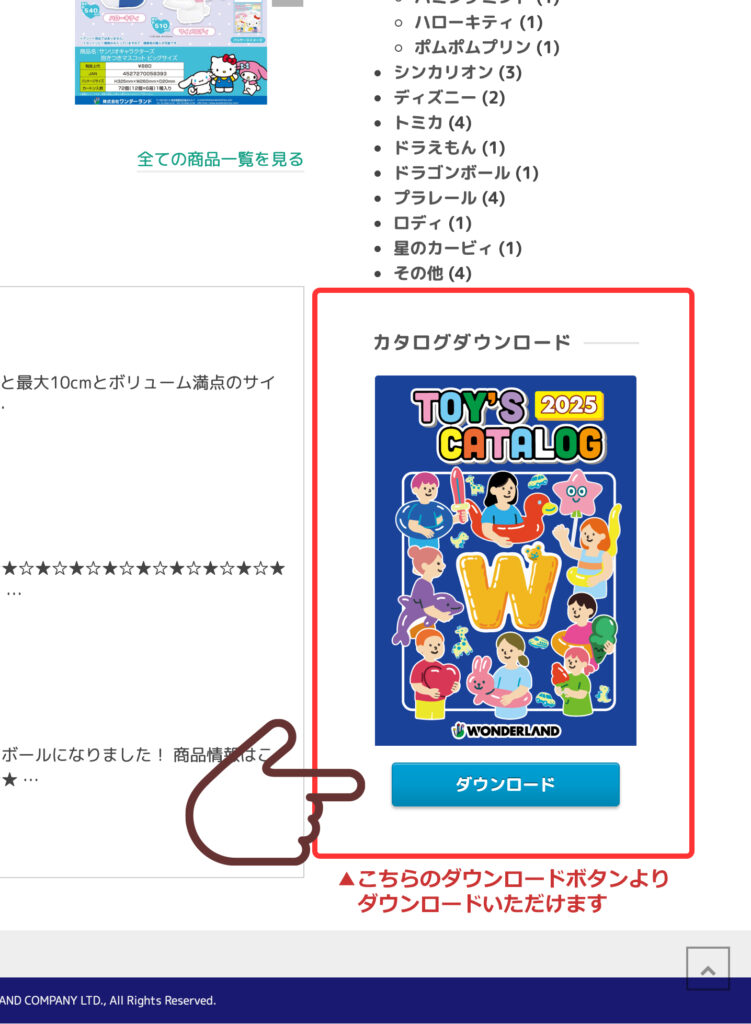Open the シンカリオン (3) category

click(457, 72)
